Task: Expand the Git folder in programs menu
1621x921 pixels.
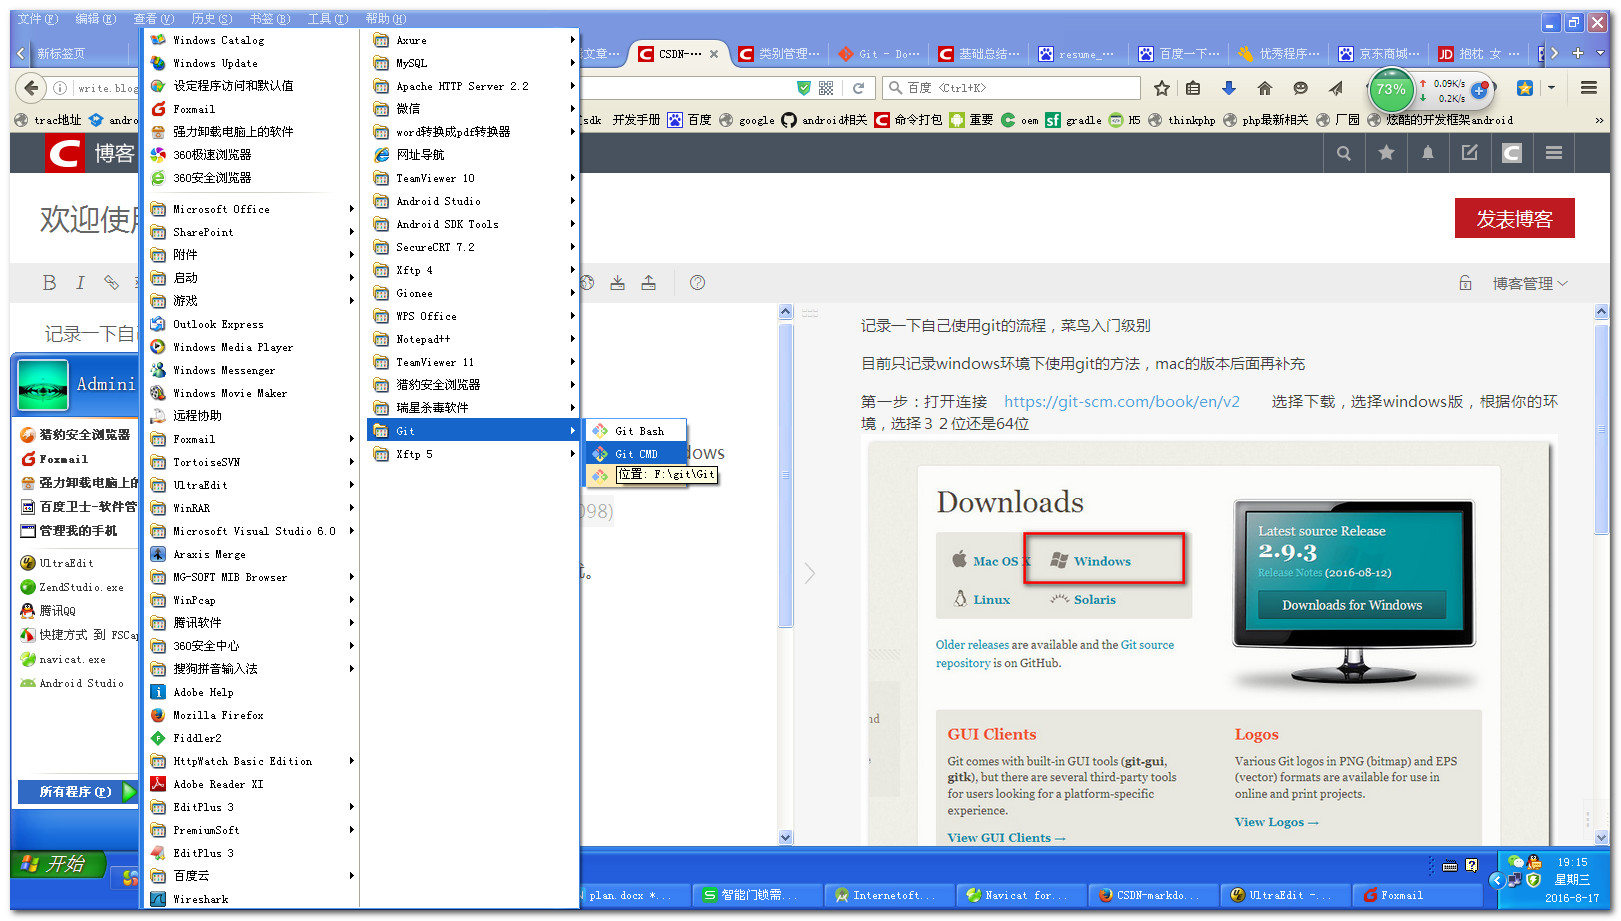Action: coord(473,431)
